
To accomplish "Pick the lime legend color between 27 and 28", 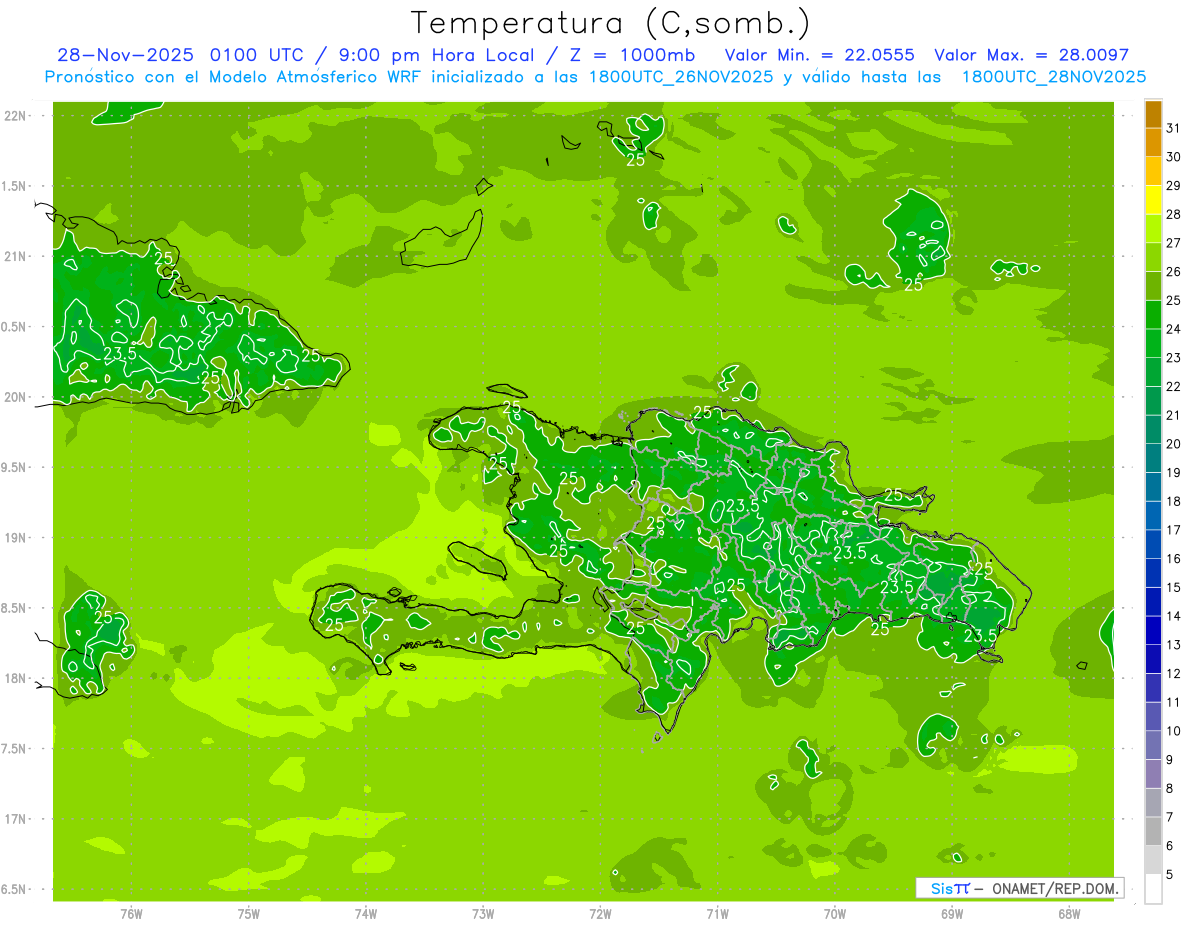I will point(1153,228).
